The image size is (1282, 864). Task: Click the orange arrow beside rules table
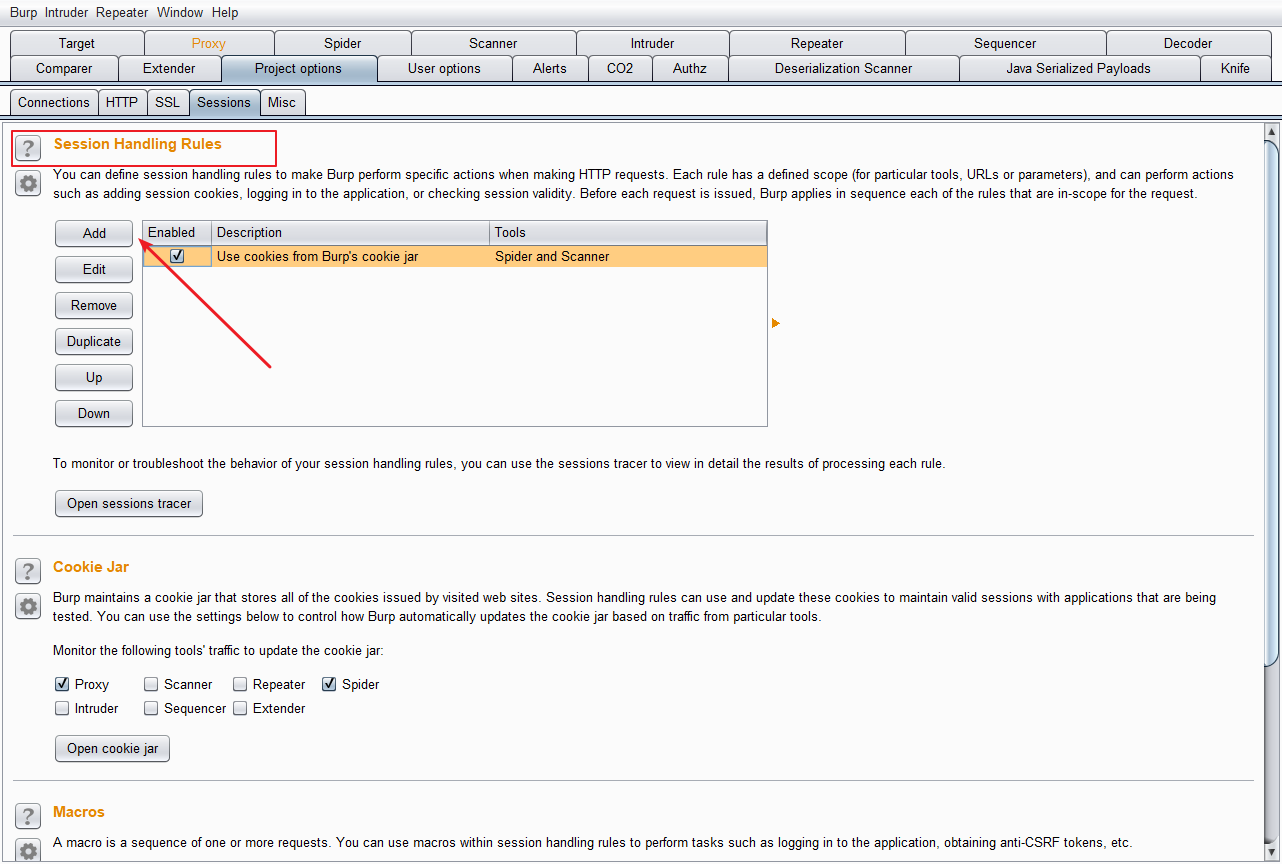(775, 323)
